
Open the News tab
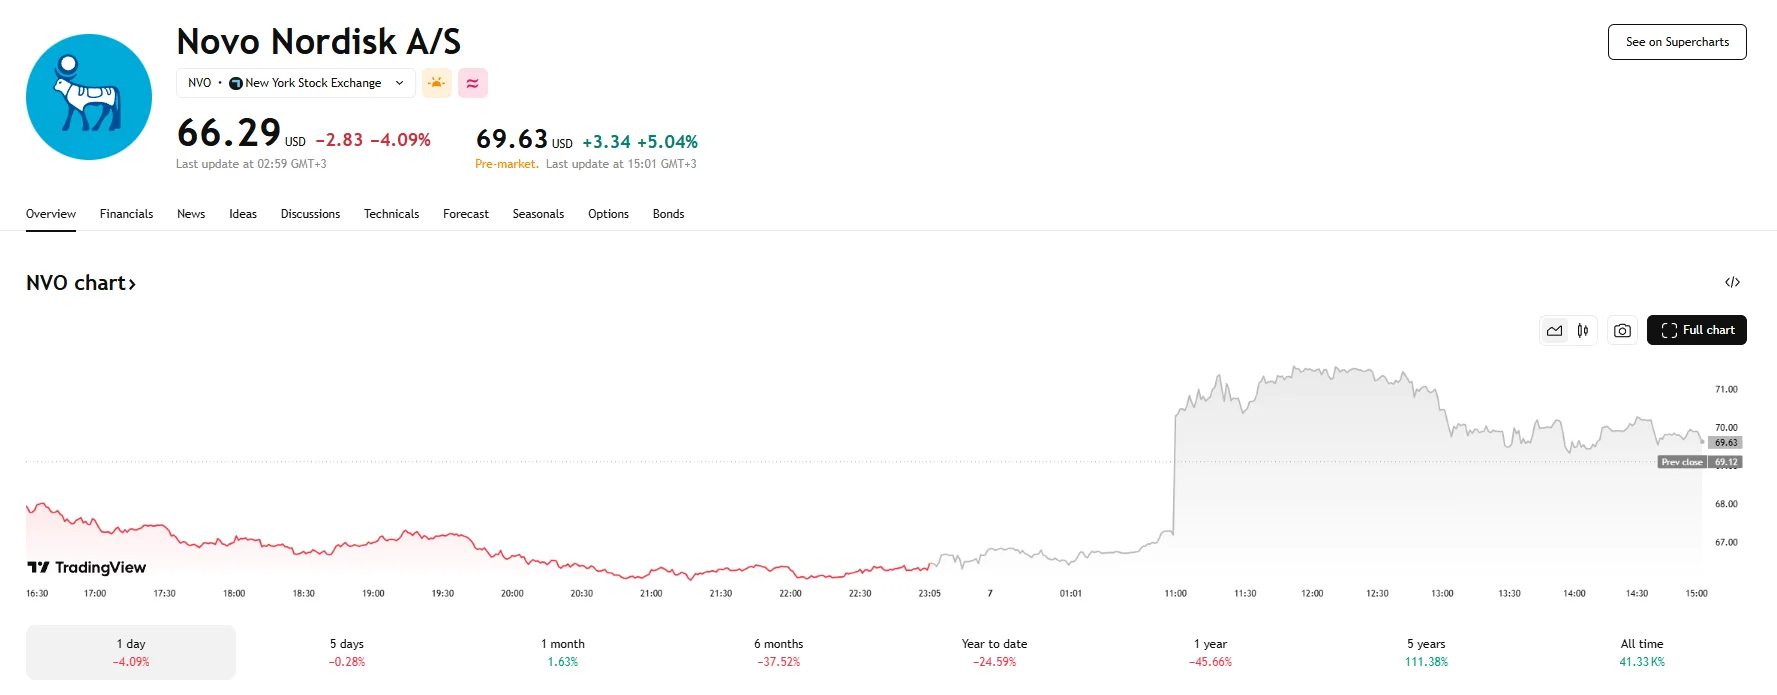[x=191, y=214]
